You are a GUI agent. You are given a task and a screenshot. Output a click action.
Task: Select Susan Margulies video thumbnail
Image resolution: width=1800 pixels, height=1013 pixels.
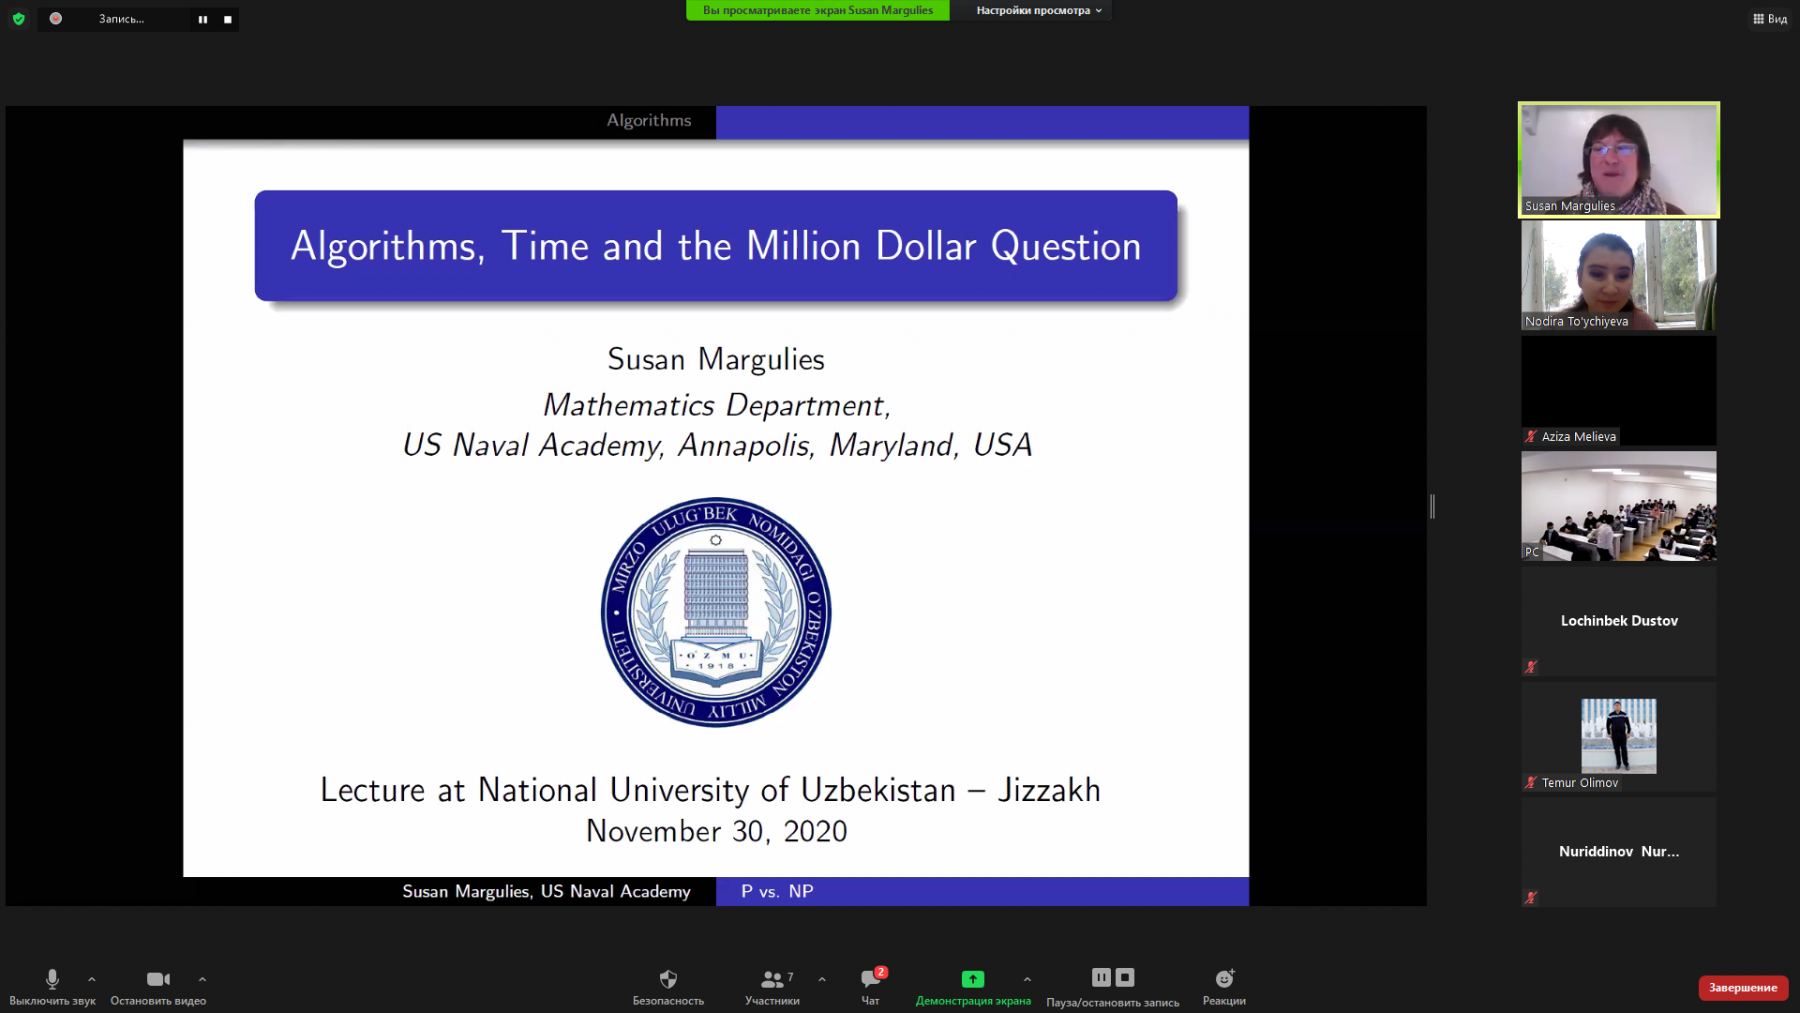coord(1618,160)
